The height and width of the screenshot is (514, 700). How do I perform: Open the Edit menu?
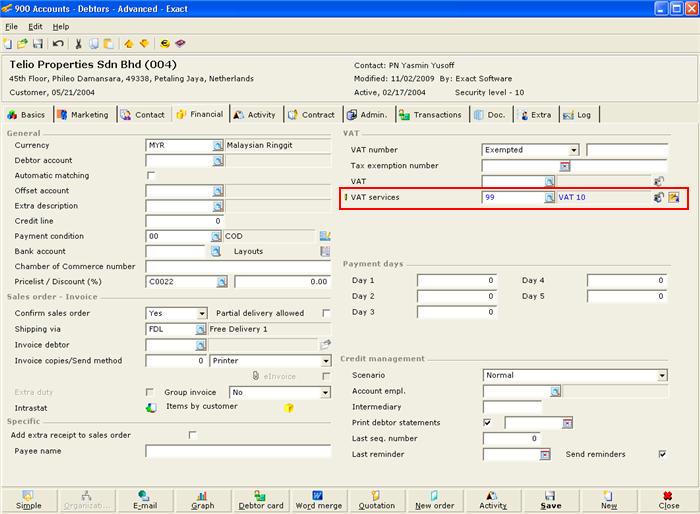(x=36, y=26)
